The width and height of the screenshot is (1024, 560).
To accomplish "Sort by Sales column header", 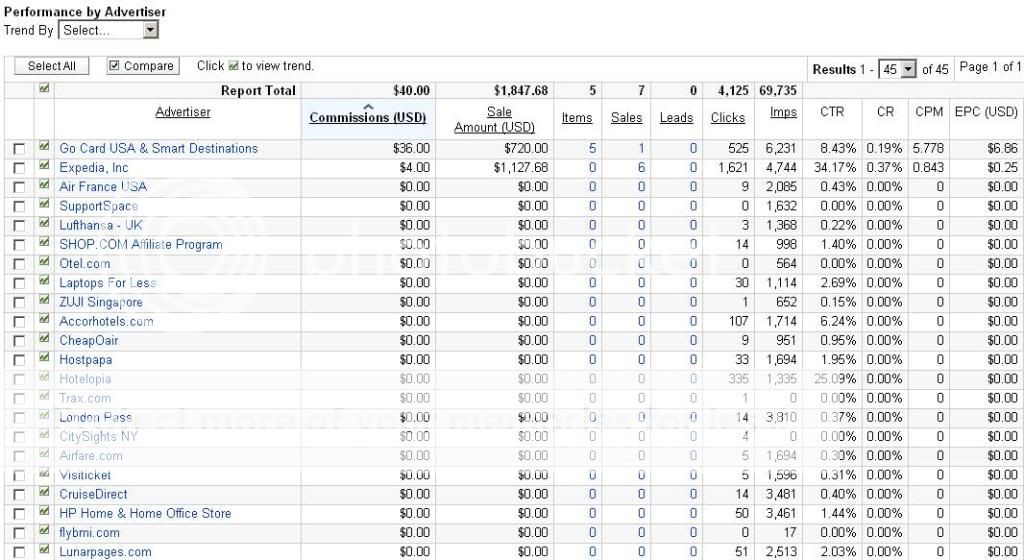I will 626,118.
